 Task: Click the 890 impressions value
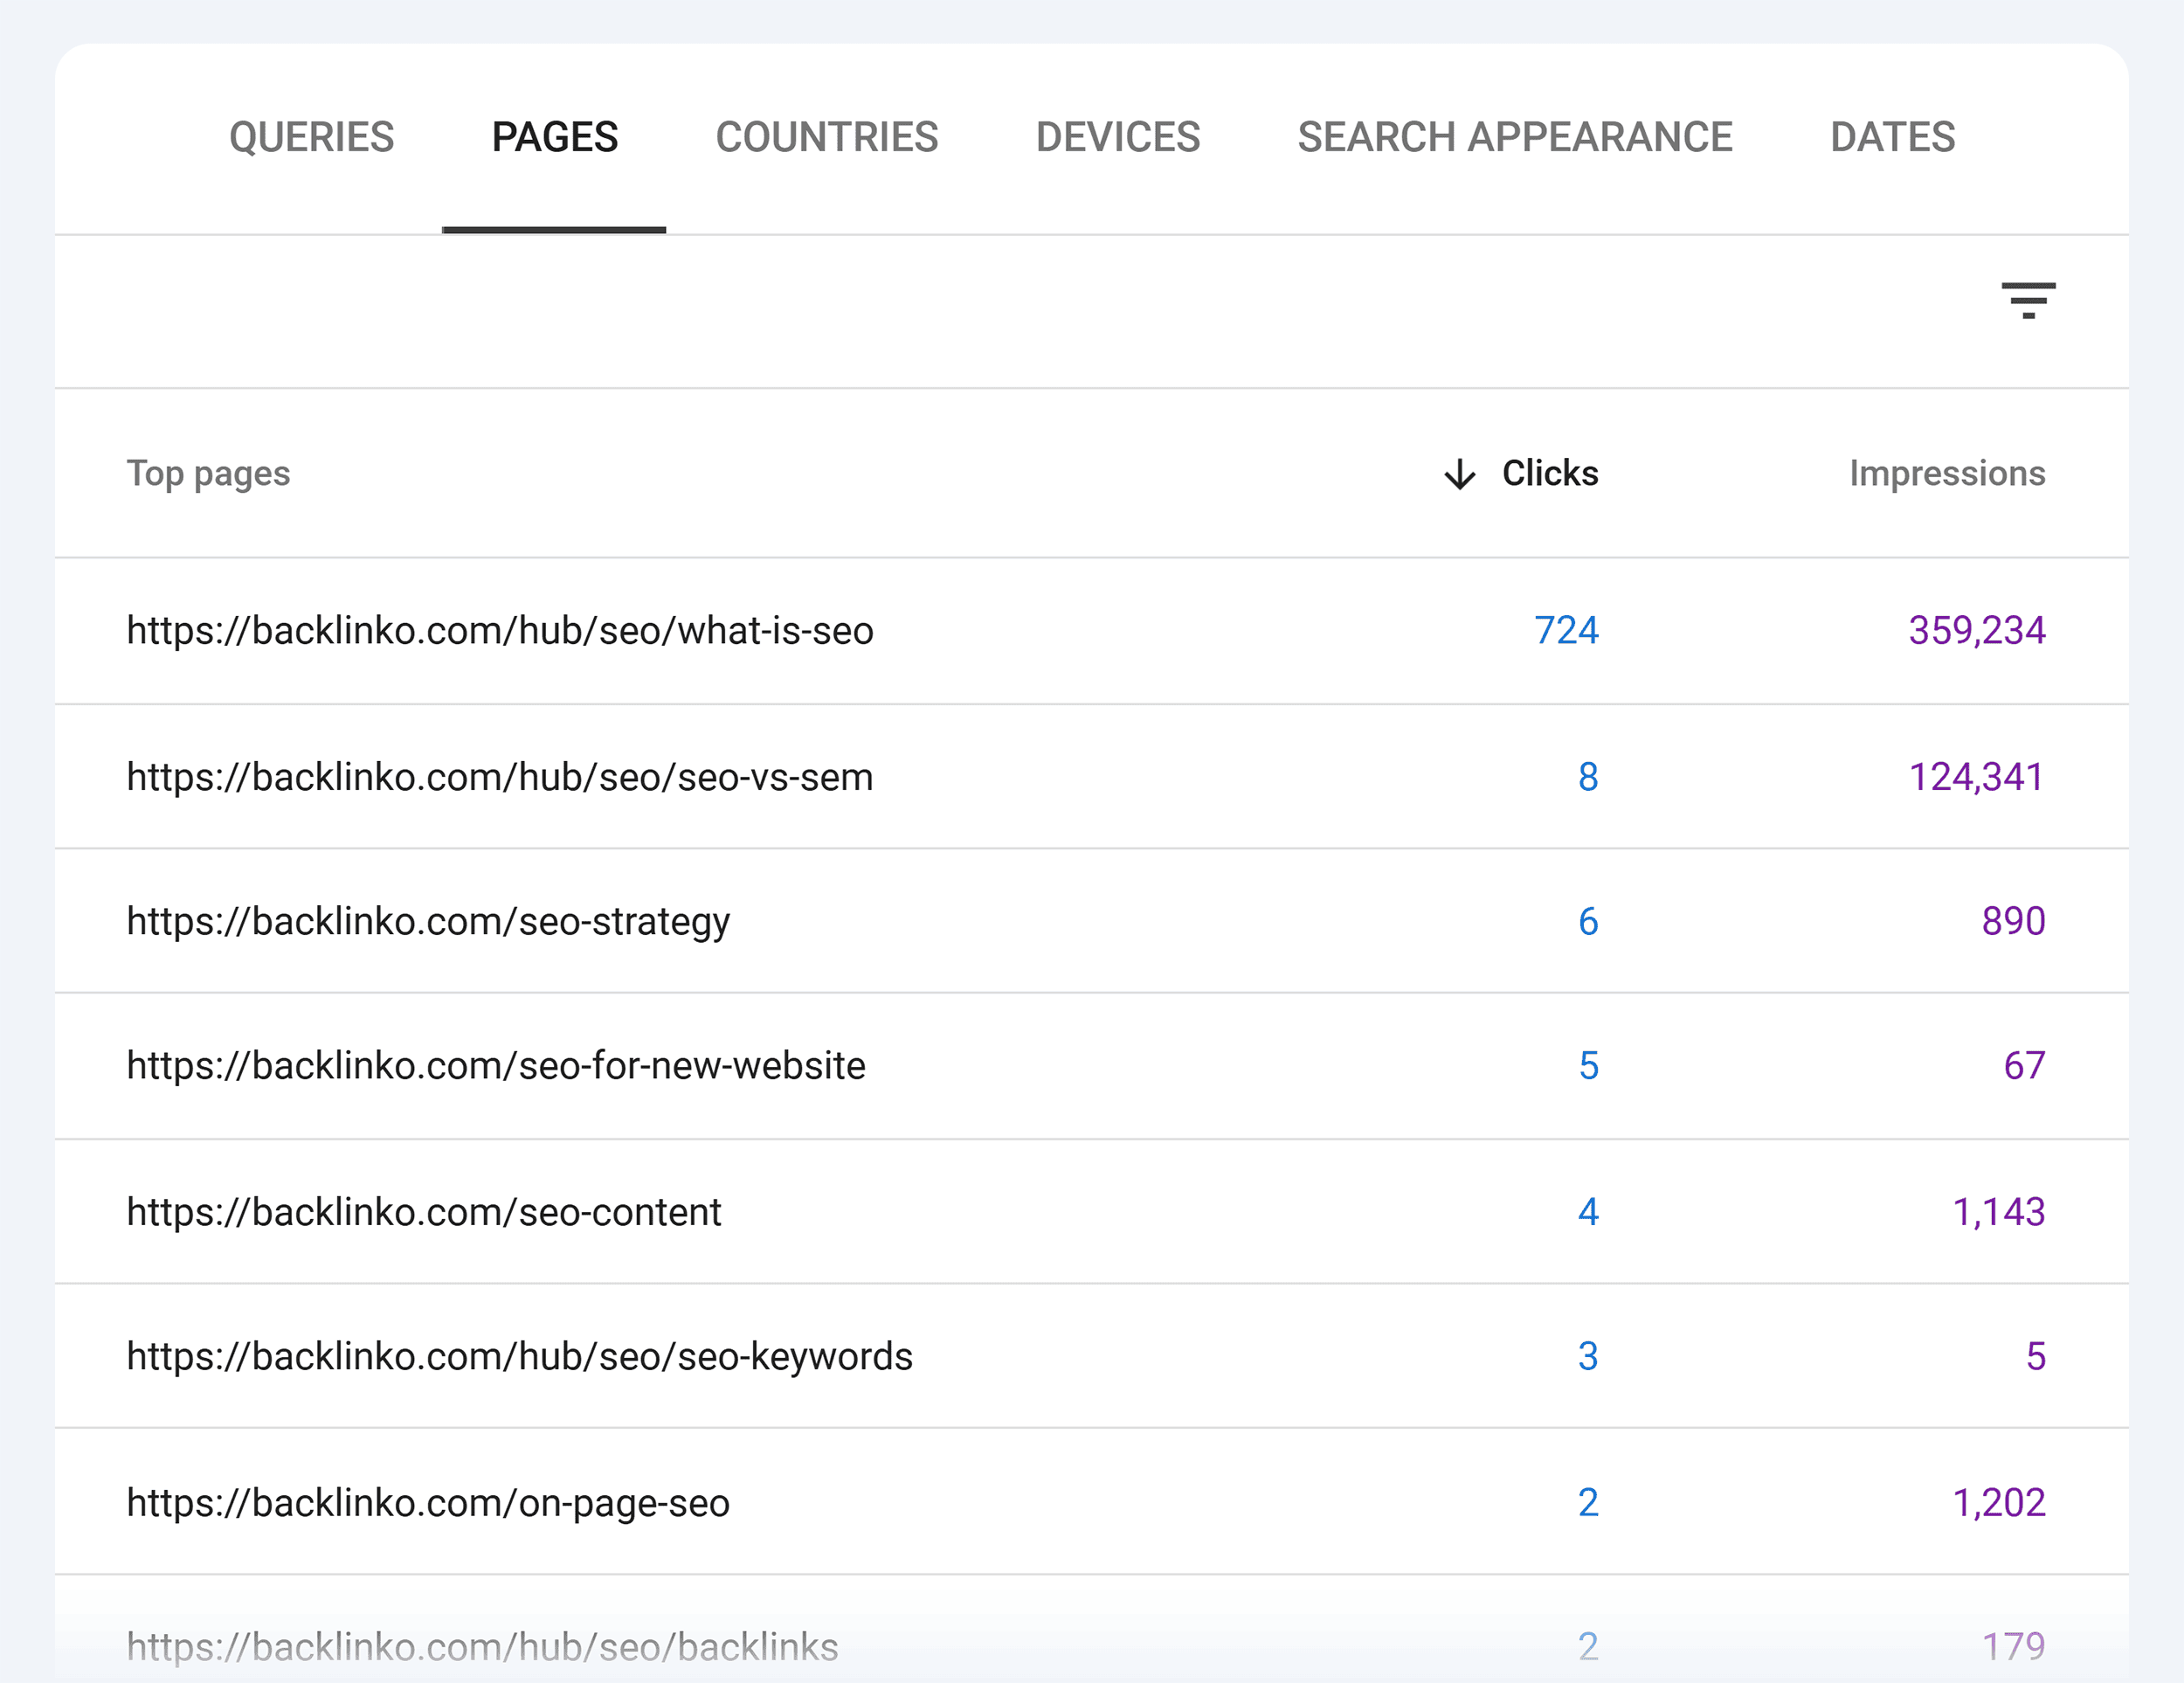[x=2013, y=921]
